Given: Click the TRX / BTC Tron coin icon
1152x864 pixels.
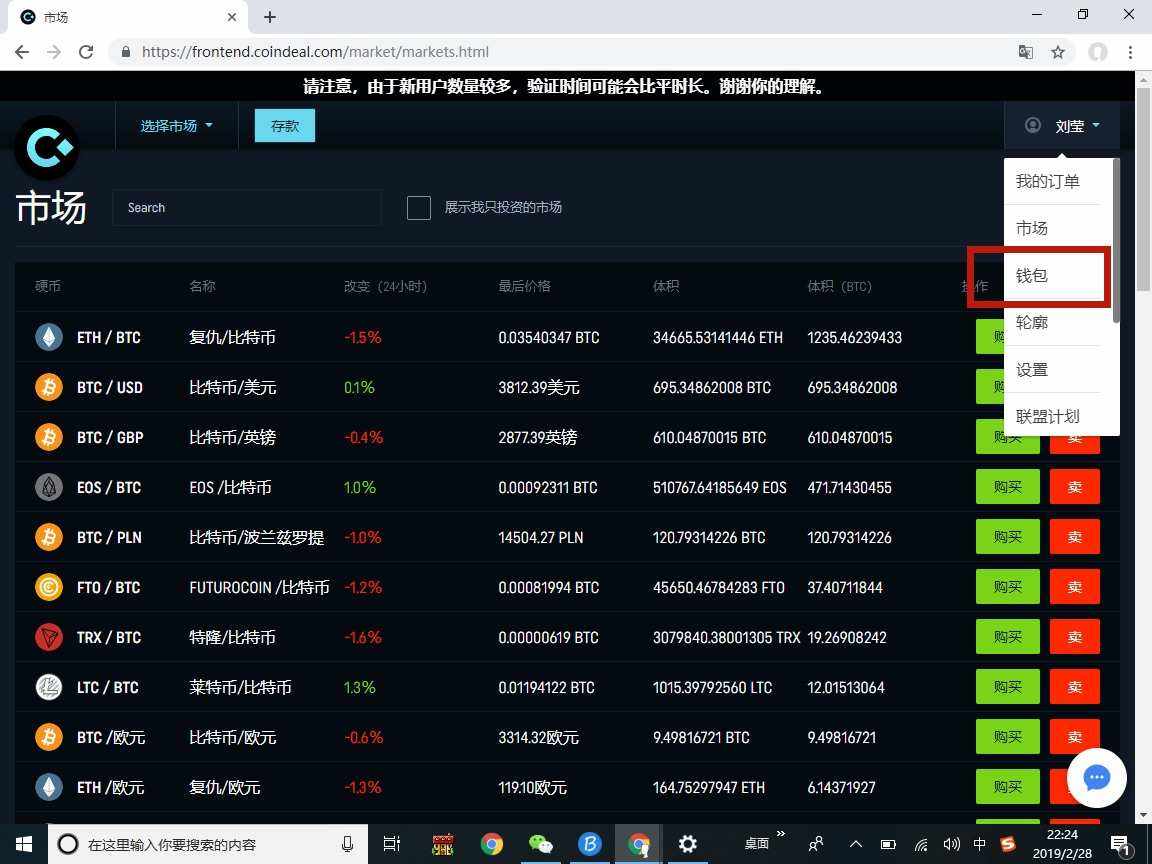Looking at the screenshot, I should pos(49,637).
